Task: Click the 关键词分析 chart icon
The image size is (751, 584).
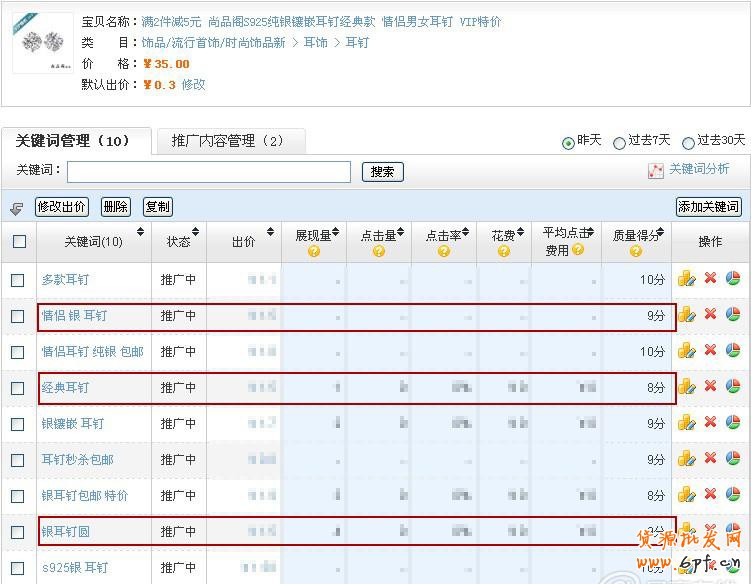Action: (656, 171)
